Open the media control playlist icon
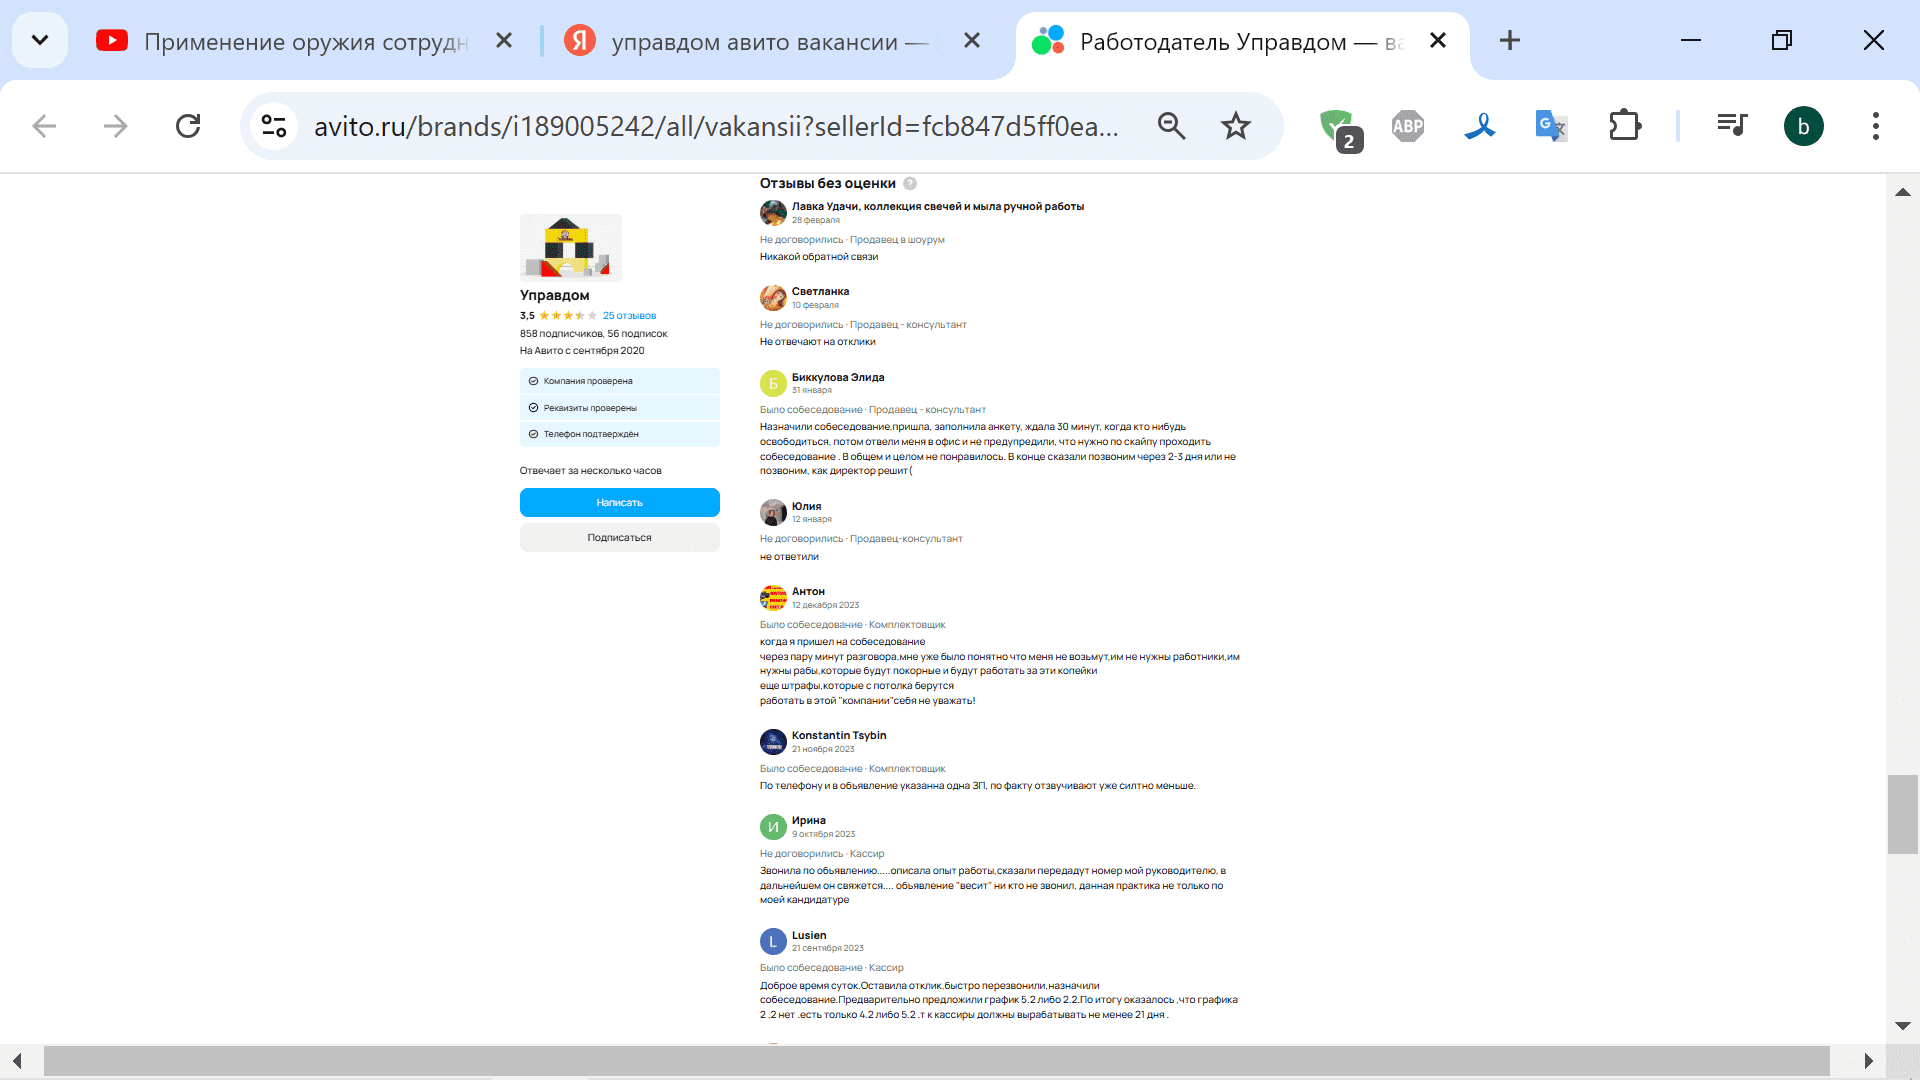 1732,125
